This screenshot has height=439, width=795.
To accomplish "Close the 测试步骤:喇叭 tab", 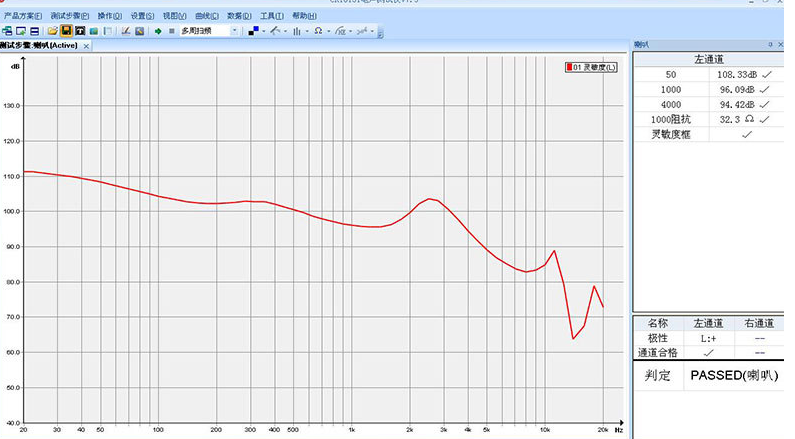I will 86,46.
